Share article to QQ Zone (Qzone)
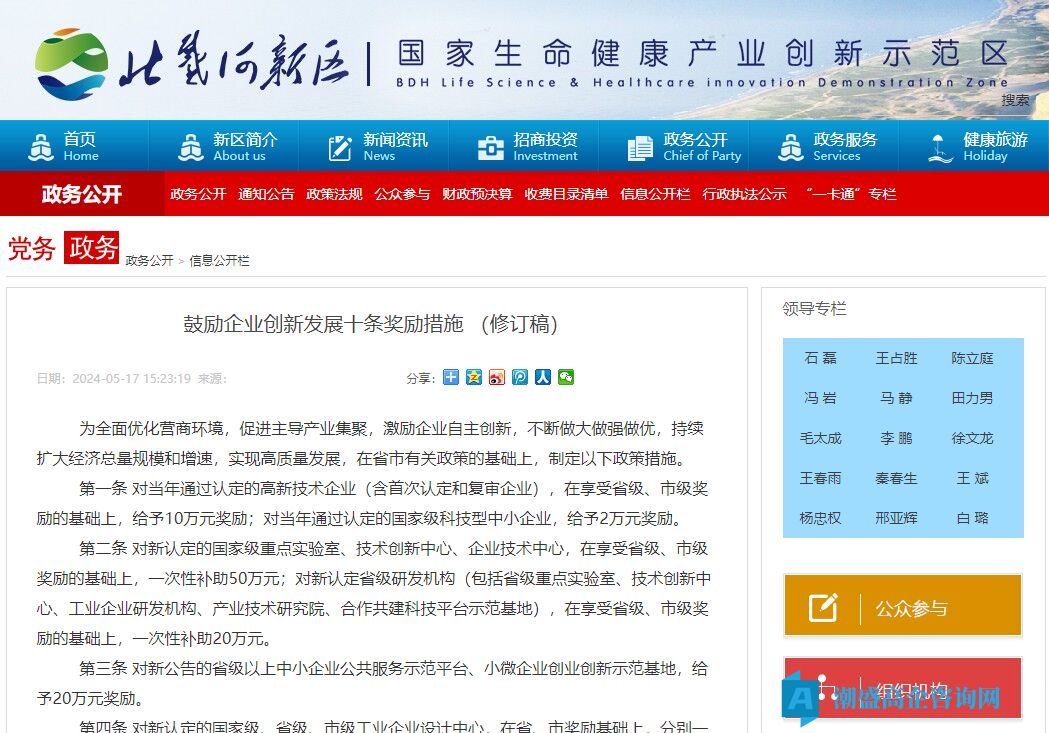 (474, 377)
